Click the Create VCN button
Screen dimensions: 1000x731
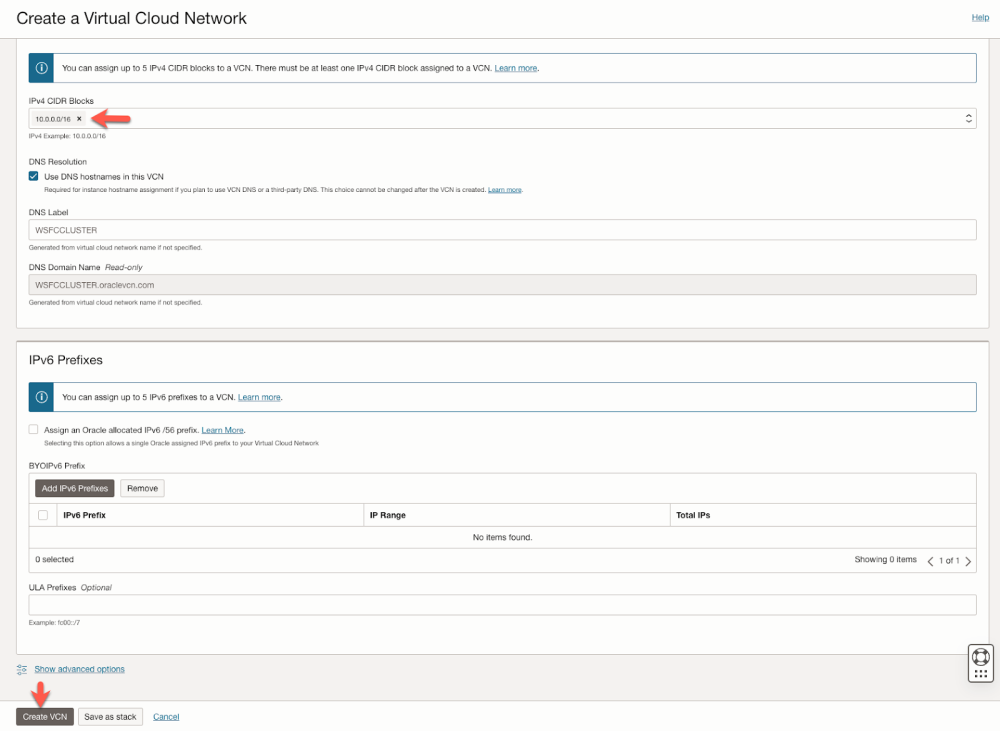click(45, 717)
